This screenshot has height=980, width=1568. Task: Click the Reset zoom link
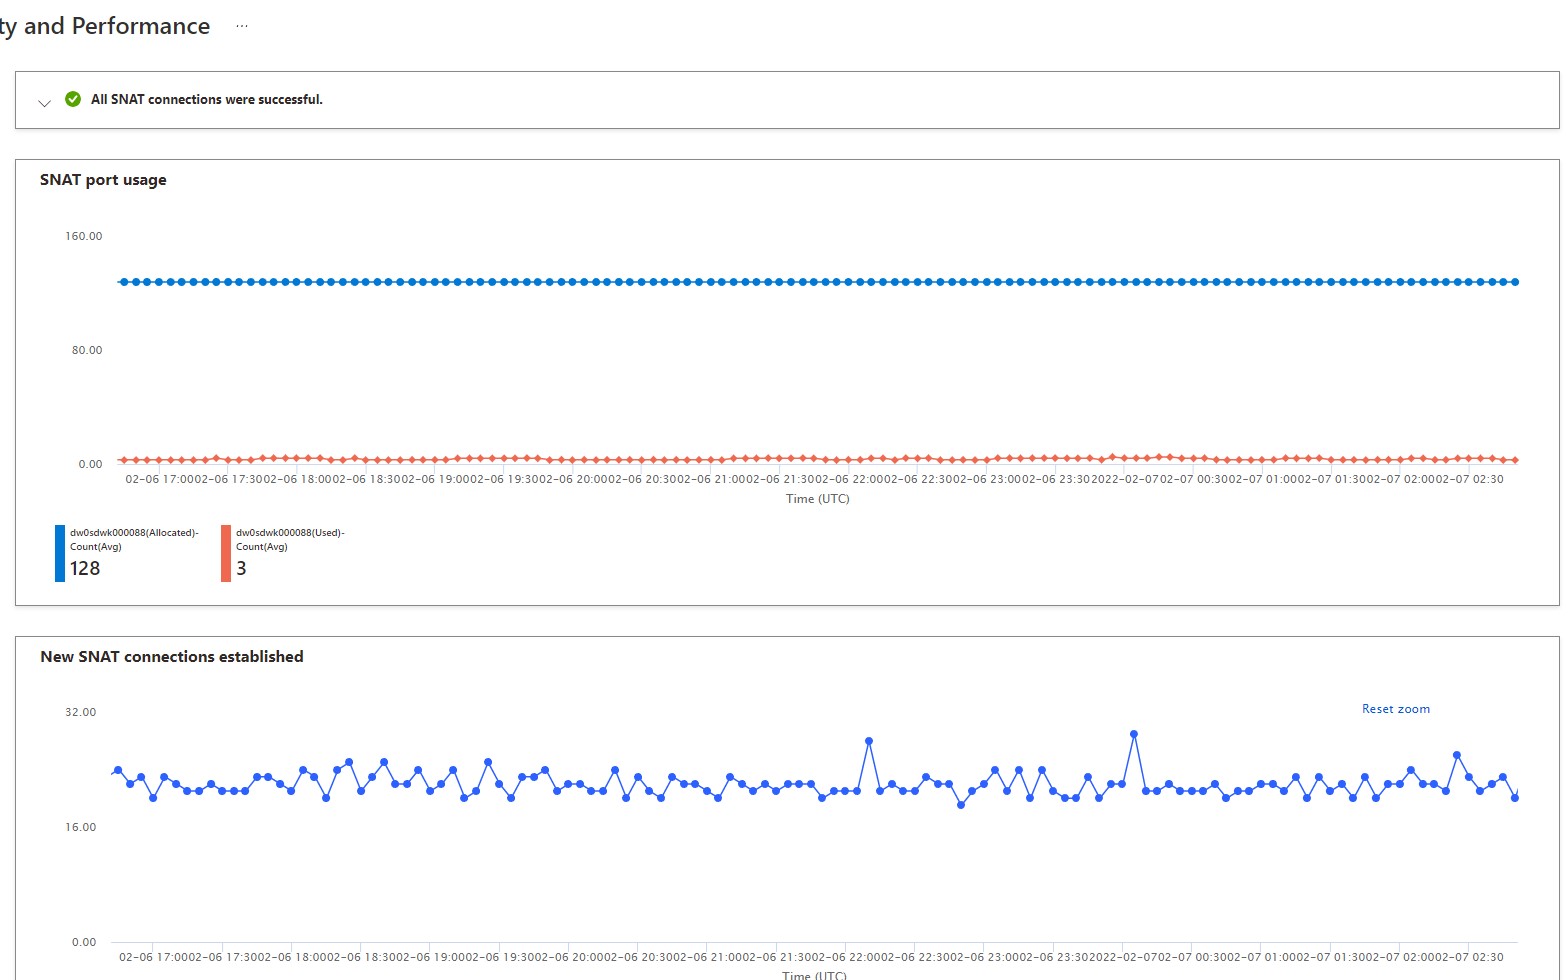click(x=1395, y=709)
